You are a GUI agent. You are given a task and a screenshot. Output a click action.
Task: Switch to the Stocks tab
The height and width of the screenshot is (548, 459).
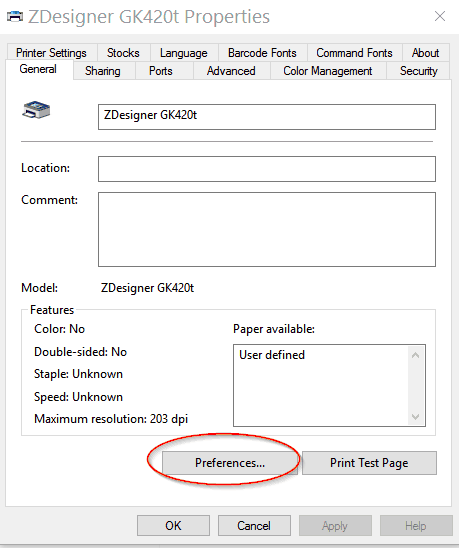coord(123,53)
